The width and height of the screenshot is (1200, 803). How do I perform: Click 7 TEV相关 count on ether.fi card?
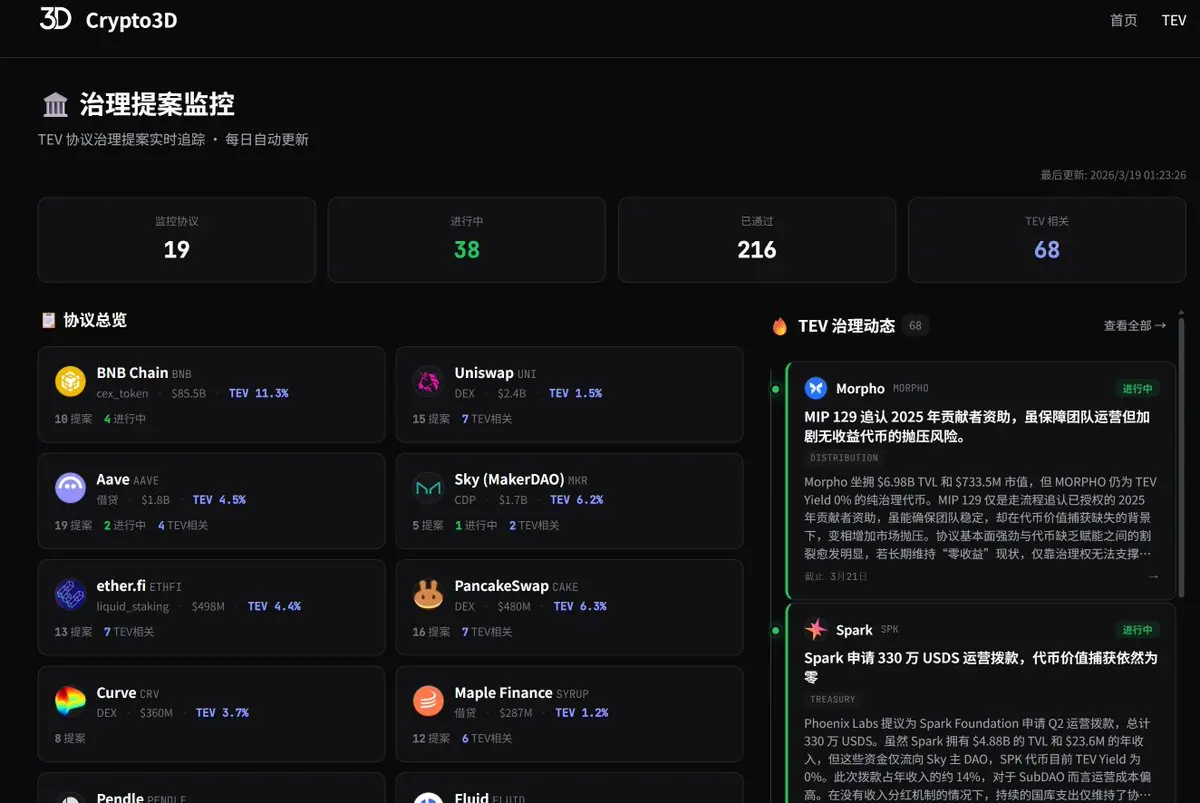(129, 632)
